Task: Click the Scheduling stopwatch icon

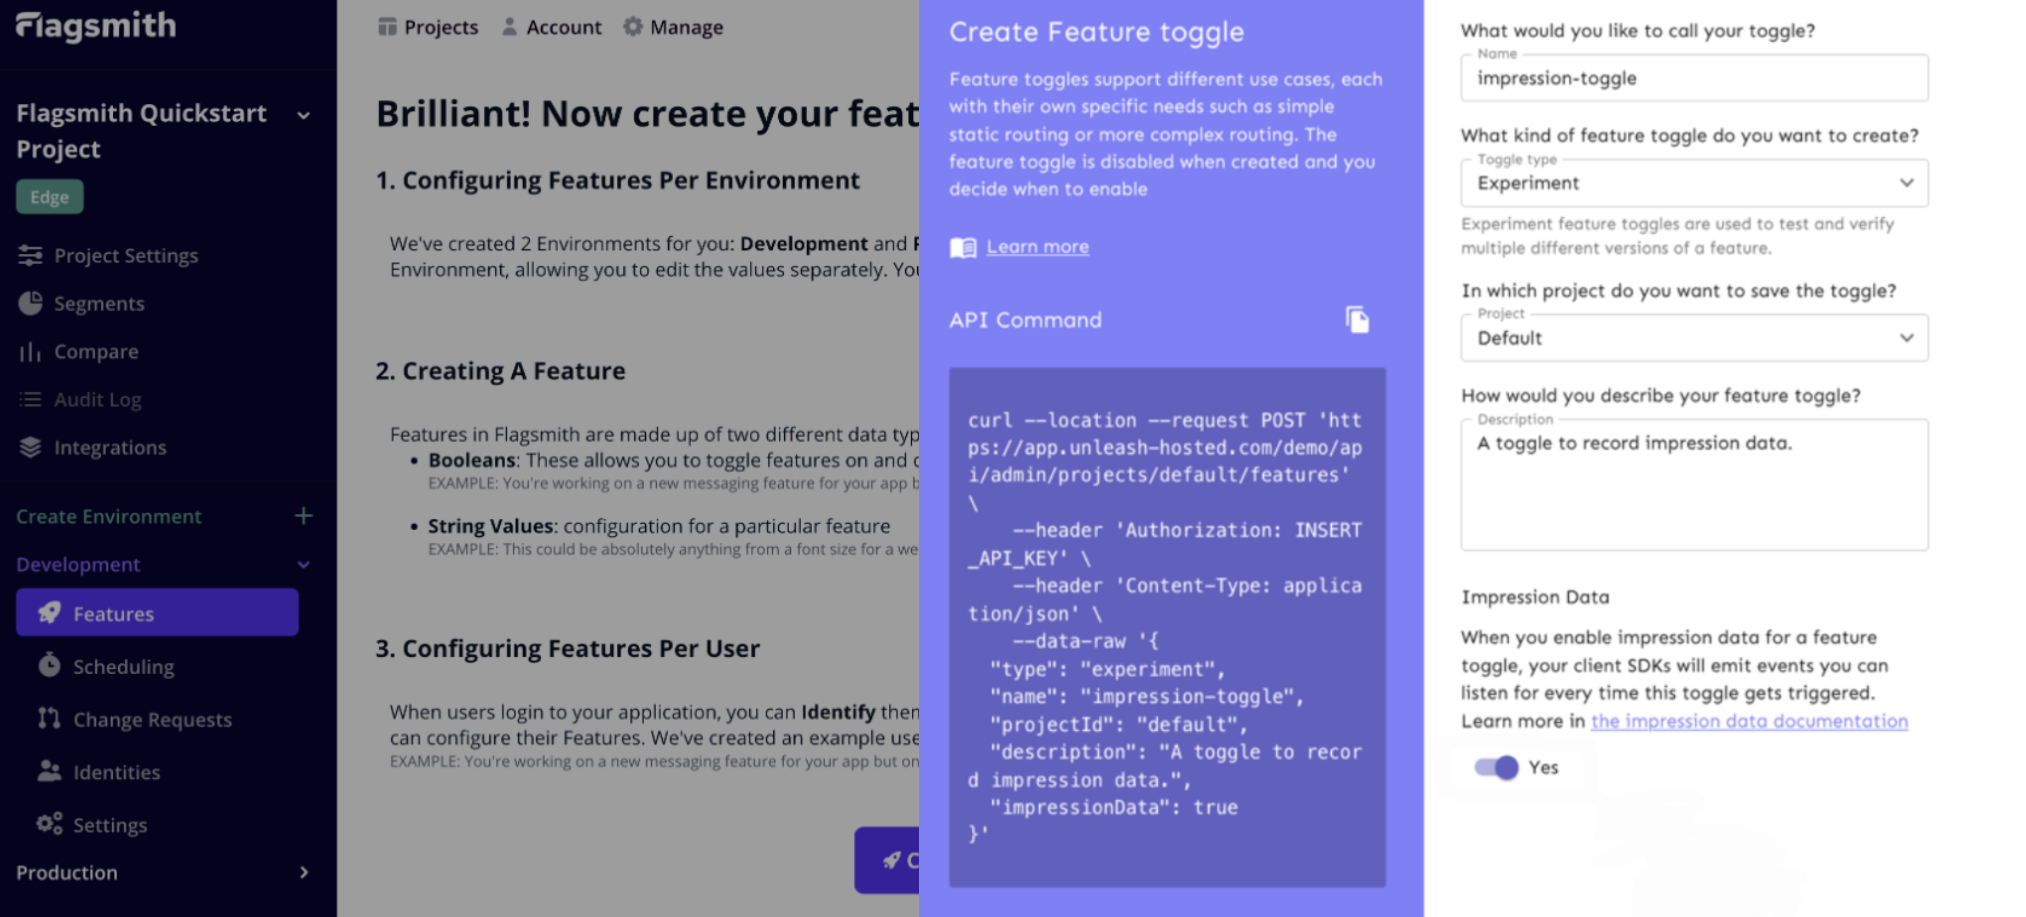Action: point(49,665)
